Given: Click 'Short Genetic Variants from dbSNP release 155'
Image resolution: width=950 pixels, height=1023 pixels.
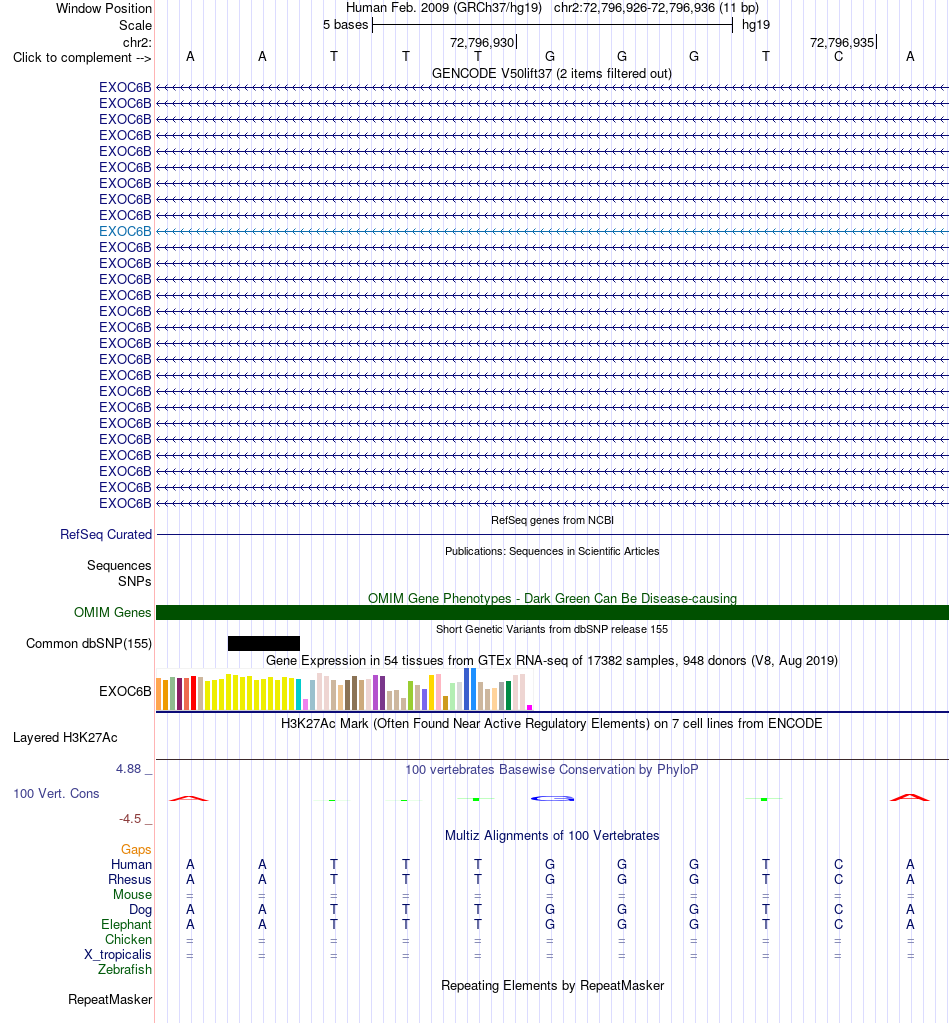Looking at the screenshot, I should coord(552,630).
